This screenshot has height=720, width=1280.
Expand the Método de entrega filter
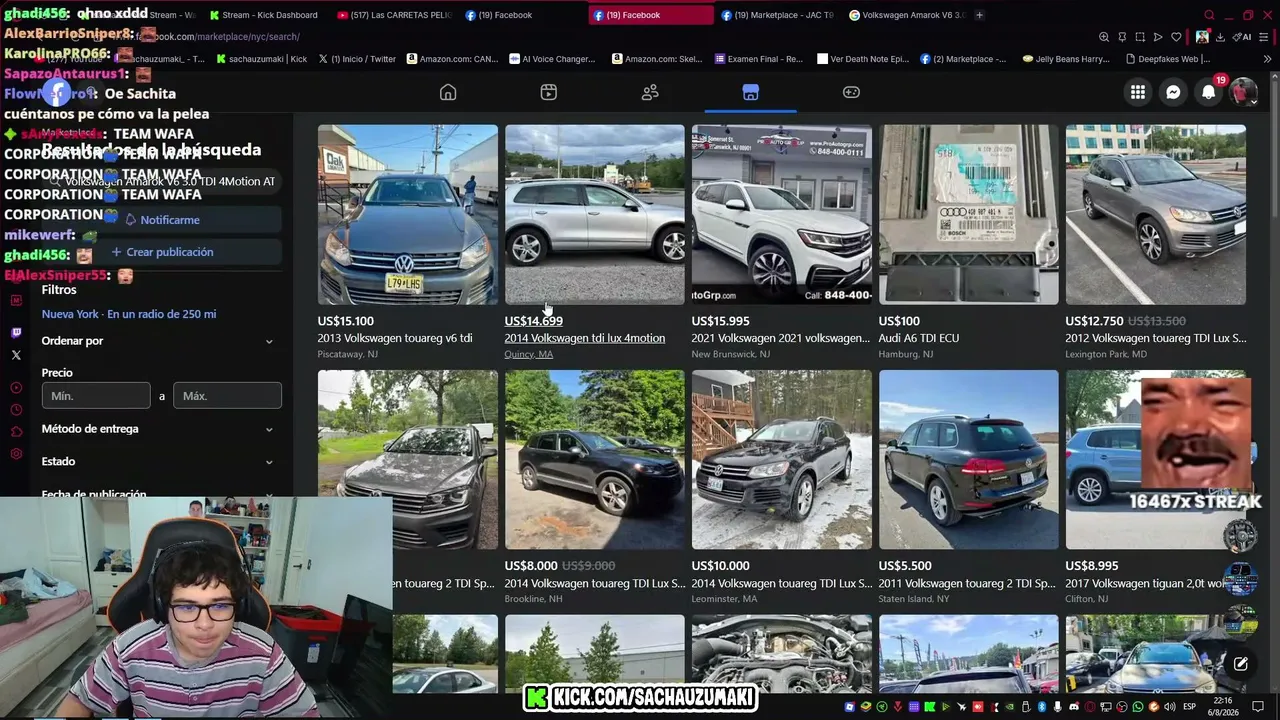coord(158,429)
